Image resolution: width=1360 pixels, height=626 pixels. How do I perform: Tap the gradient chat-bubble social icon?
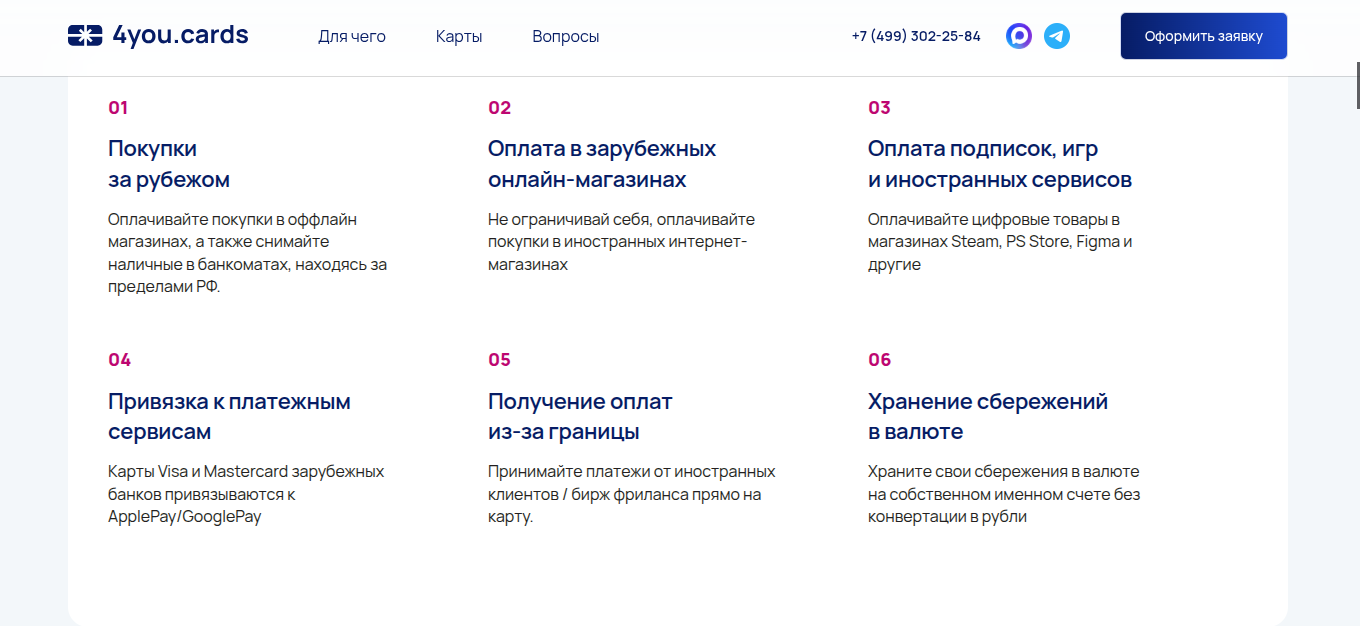(x=1018, y=35)
